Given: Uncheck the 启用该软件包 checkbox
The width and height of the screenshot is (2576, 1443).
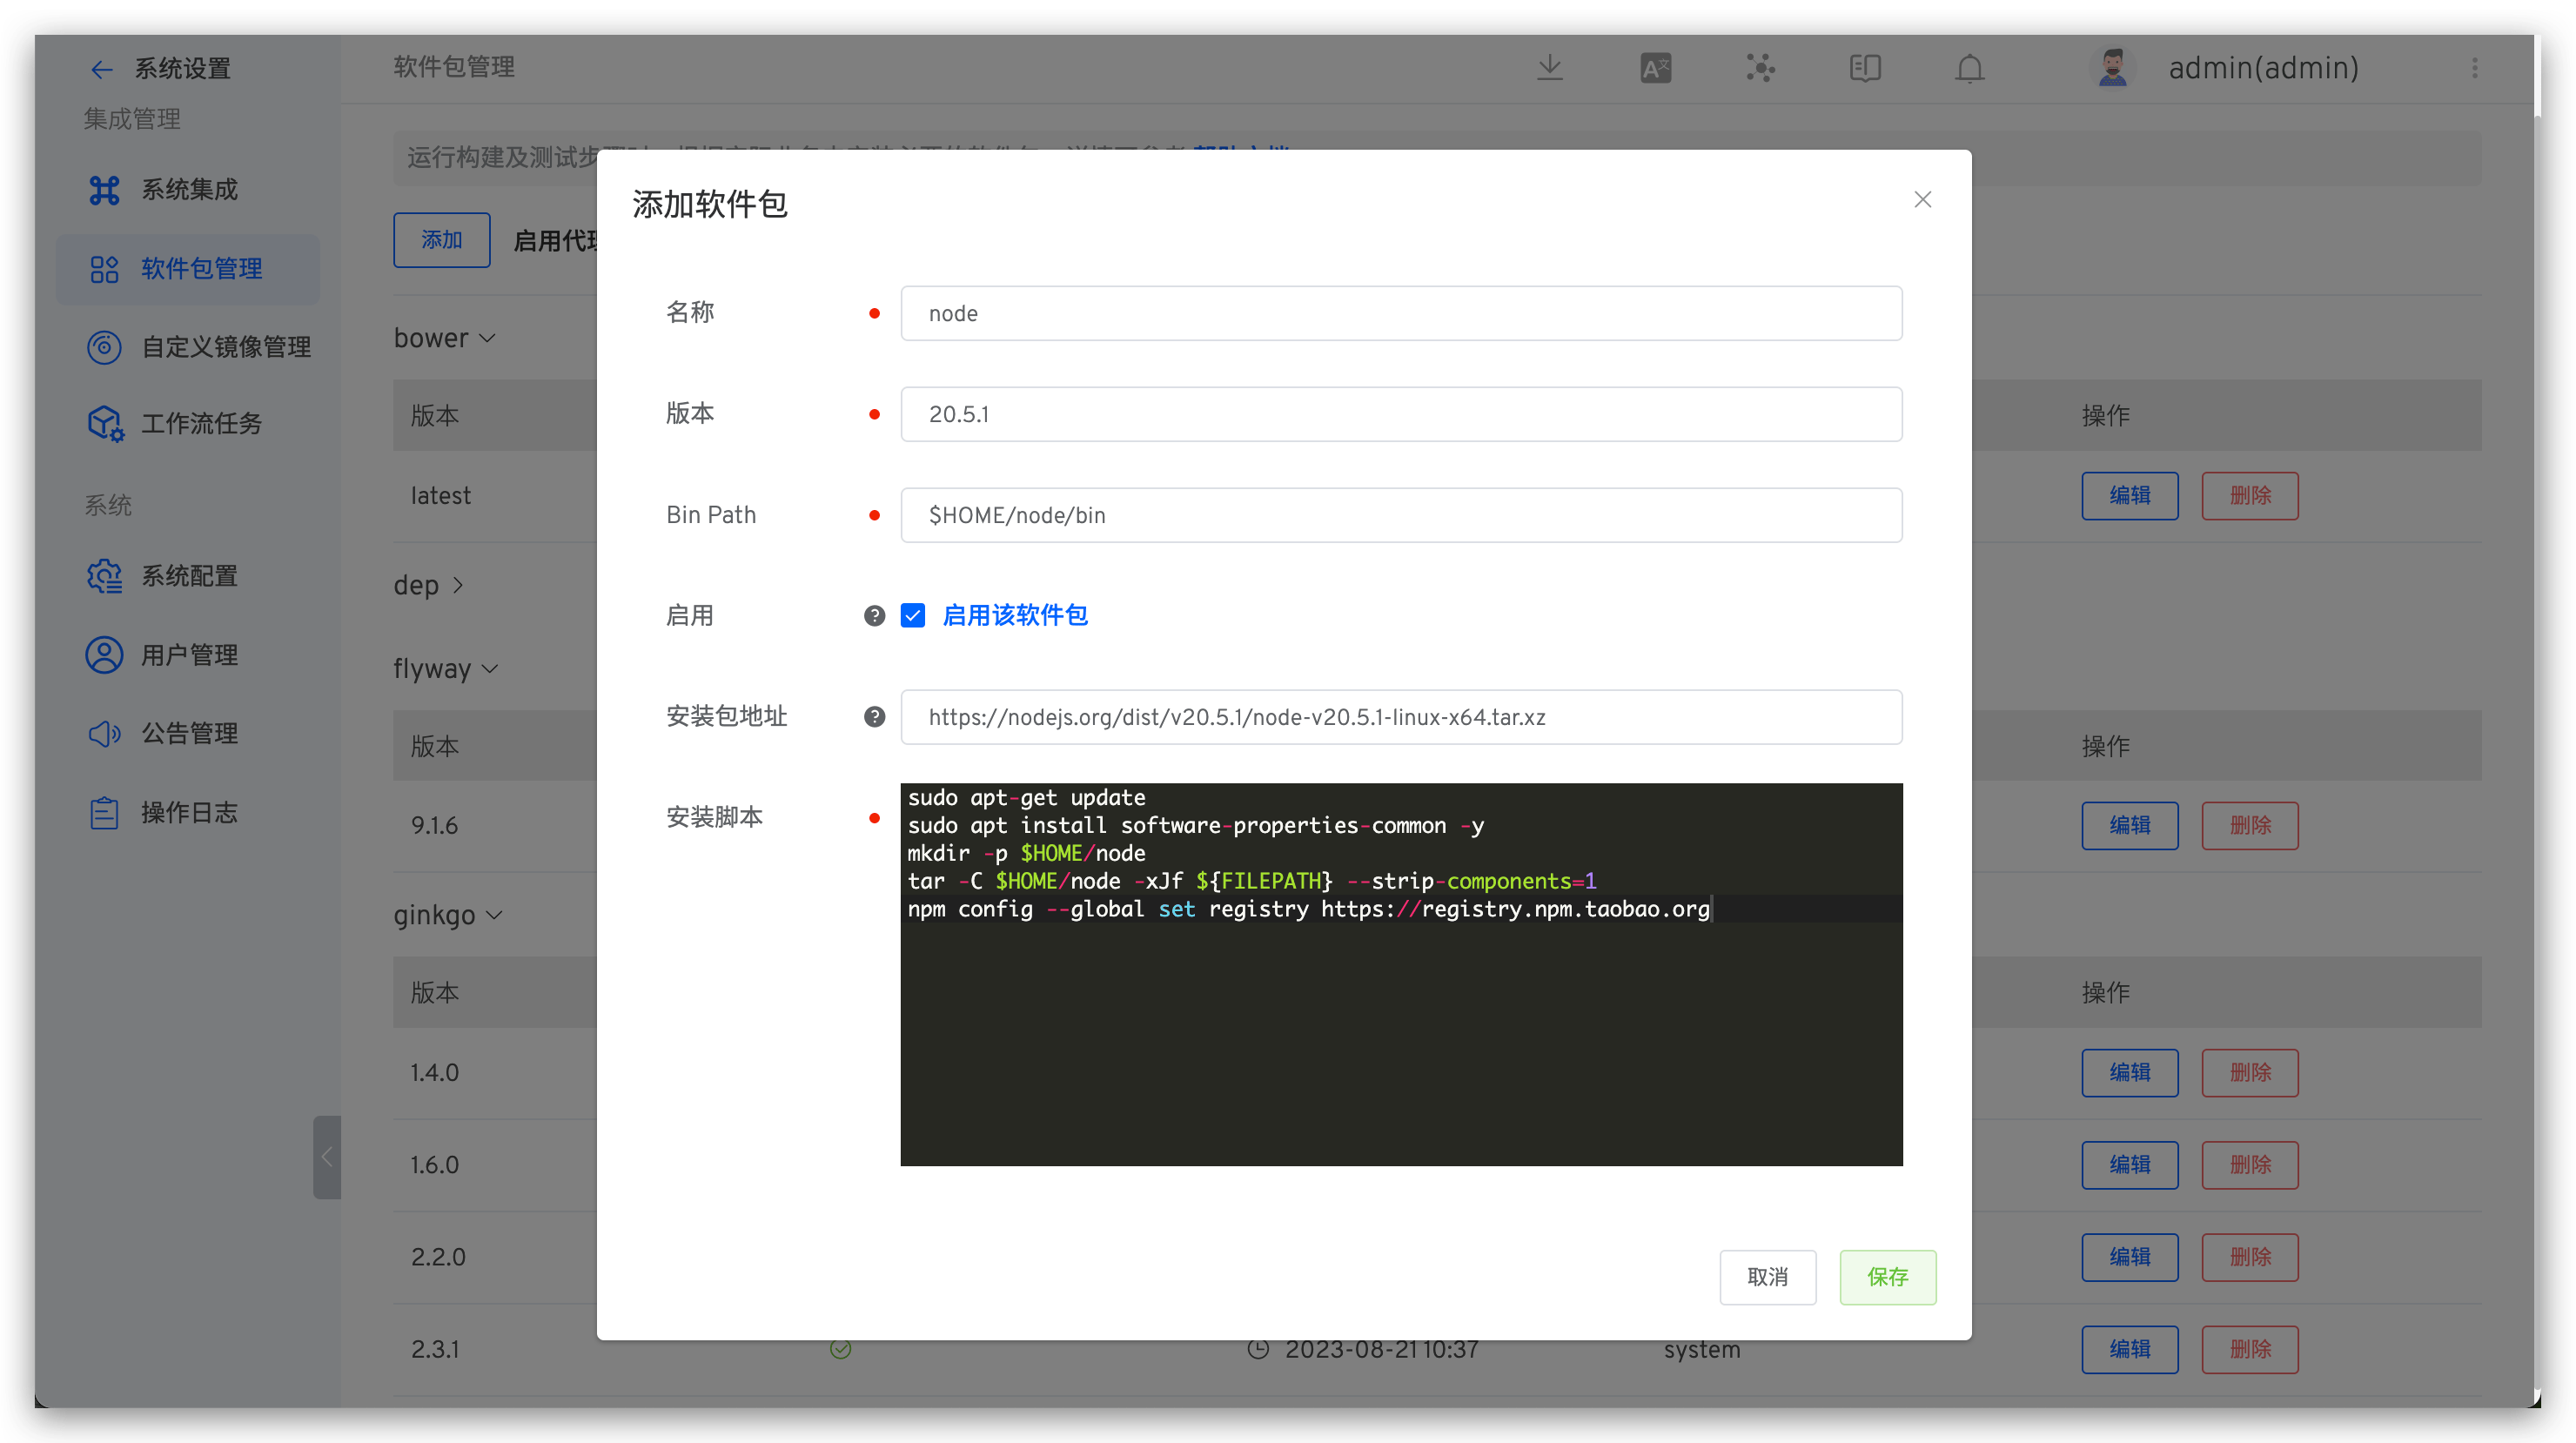Looking at the screenshot, I should point(912,616).
